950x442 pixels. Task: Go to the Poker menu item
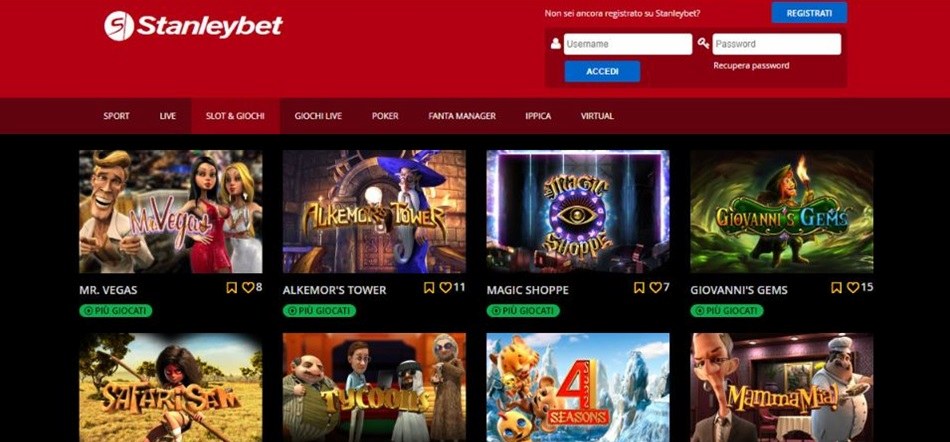point(385,116)
